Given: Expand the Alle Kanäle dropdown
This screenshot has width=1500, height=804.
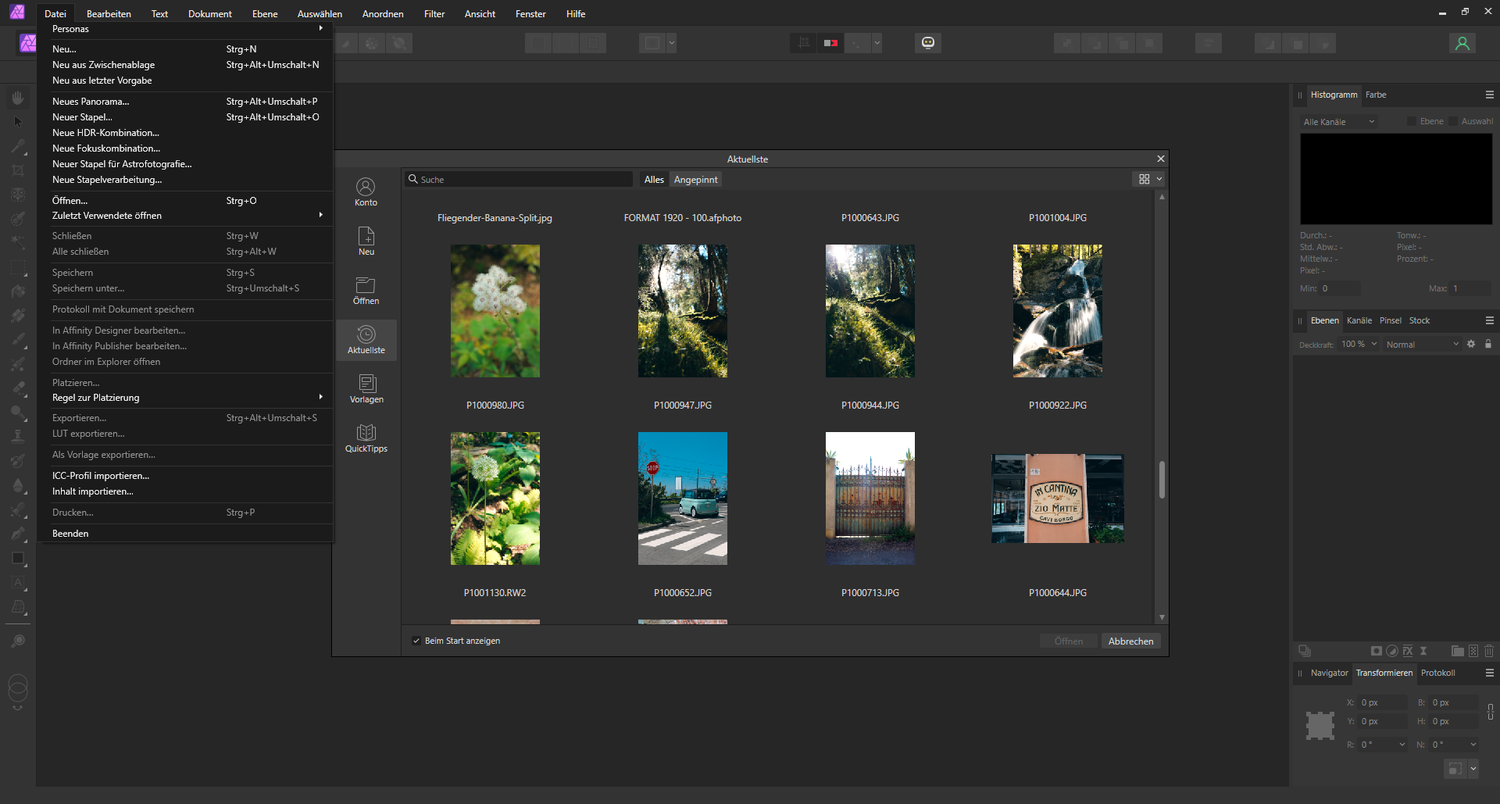Looking at the screenshot, I should [1339, 122].
